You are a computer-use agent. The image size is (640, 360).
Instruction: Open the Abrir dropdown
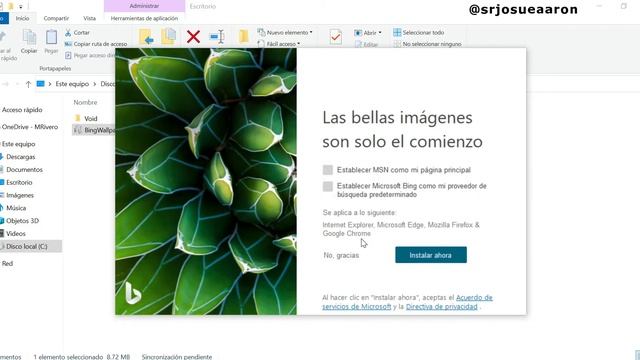pyautogui.click(x=367, y=33)
